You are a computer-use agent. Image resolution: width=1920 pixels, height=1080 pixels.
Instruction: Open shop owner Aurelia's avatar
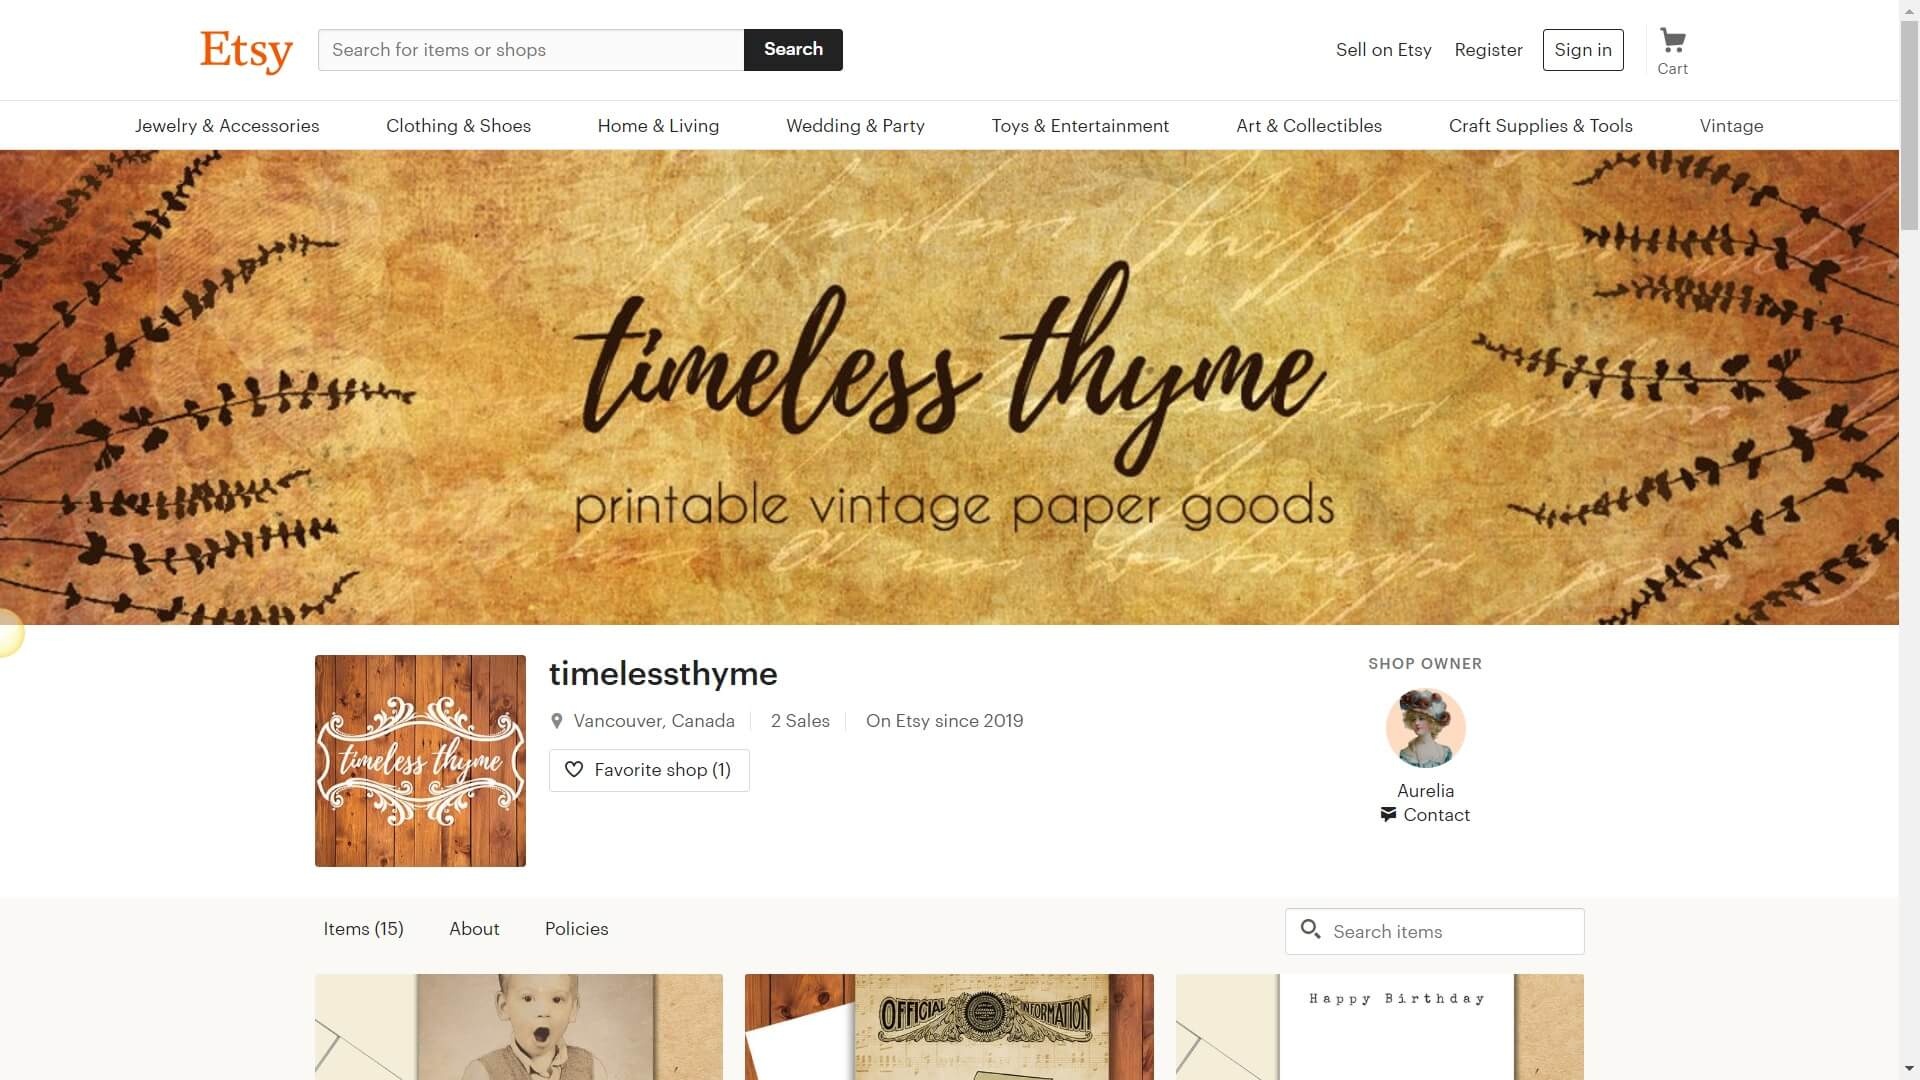pos(1425,728)
